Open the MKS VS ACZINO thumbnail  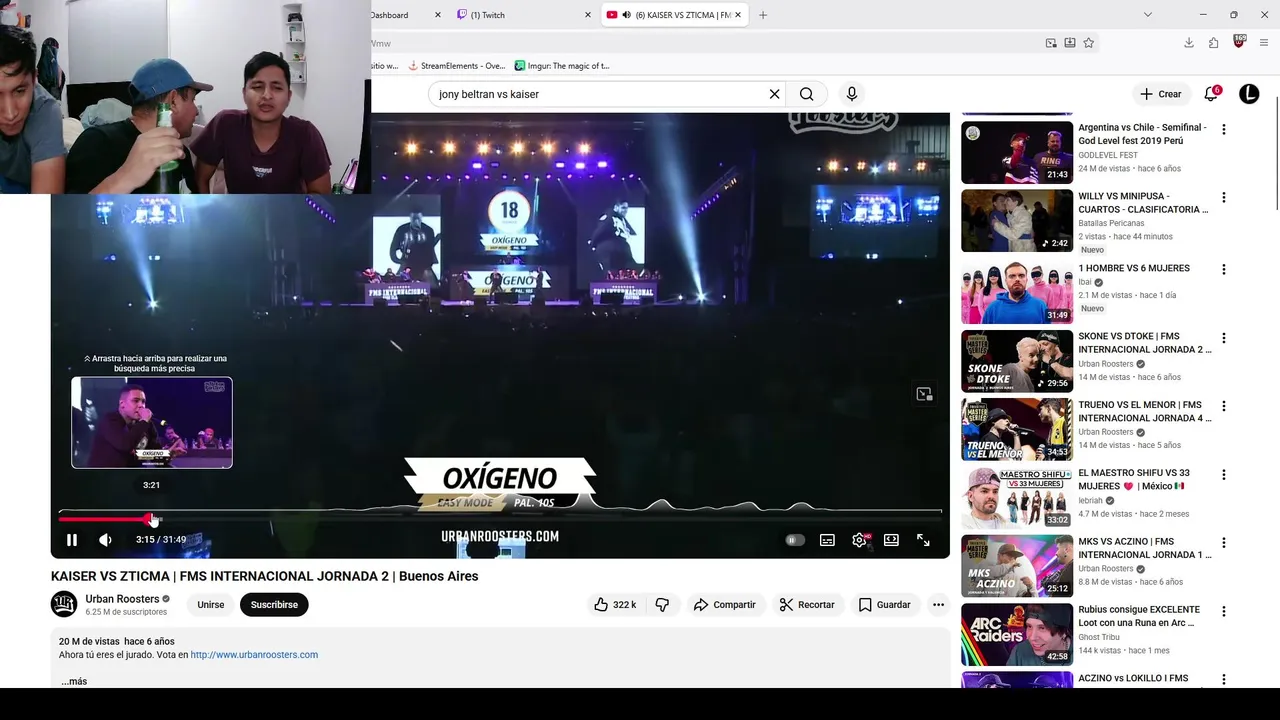pyautogui.click(x=1017, y=566)
